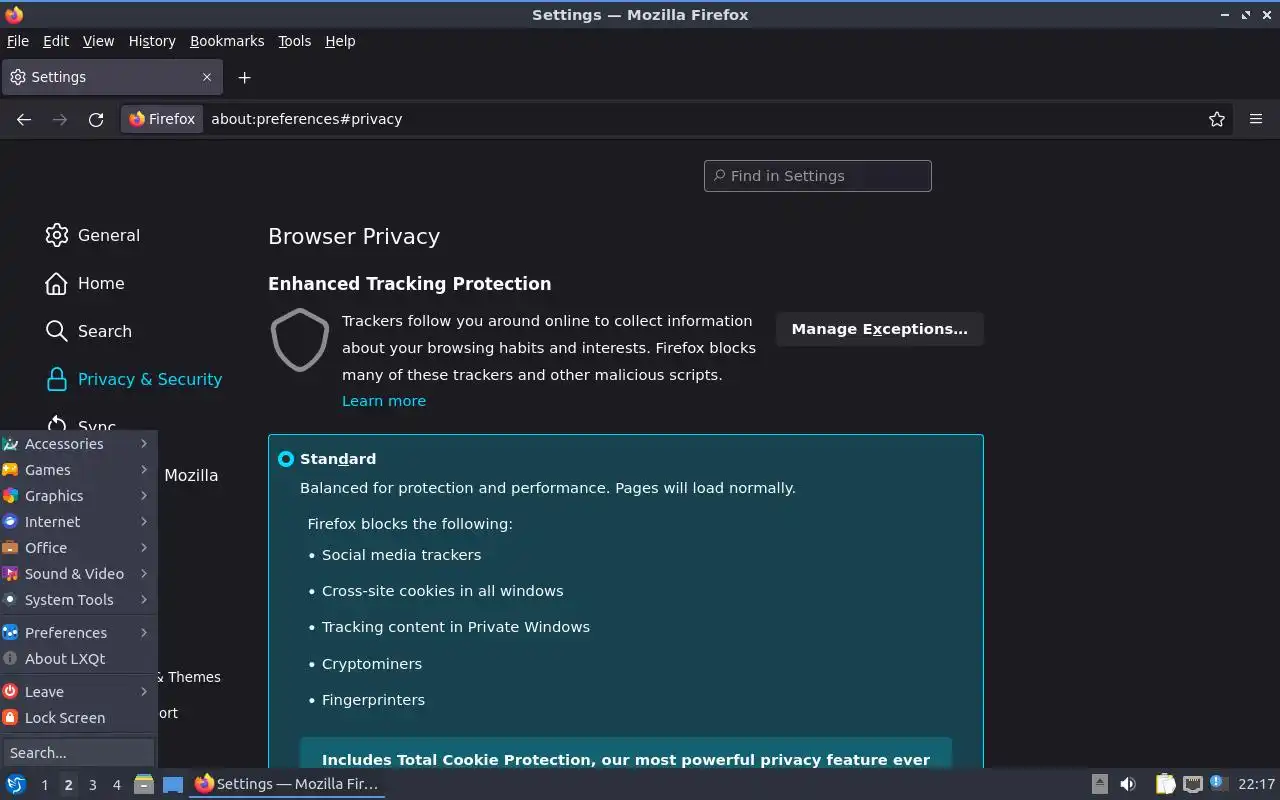Expand the Preferences submenu arrow
Viewport: 1280px width, 800px height.
coord(144,633)
